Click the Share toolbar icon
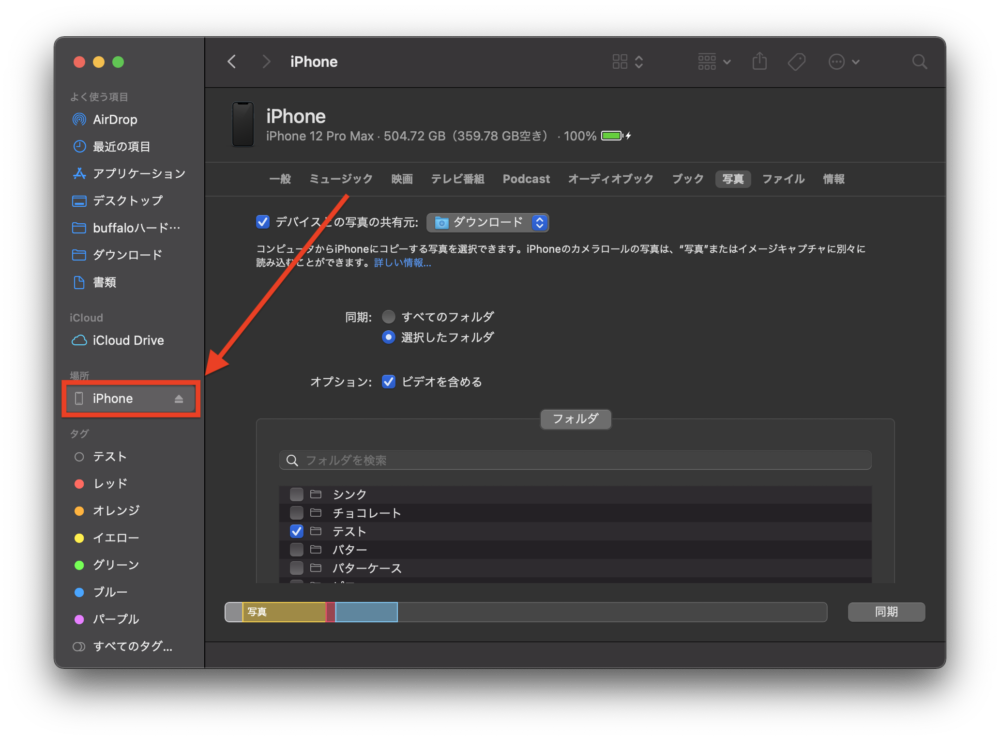The image size is (1000, 740). pos(759,61)
